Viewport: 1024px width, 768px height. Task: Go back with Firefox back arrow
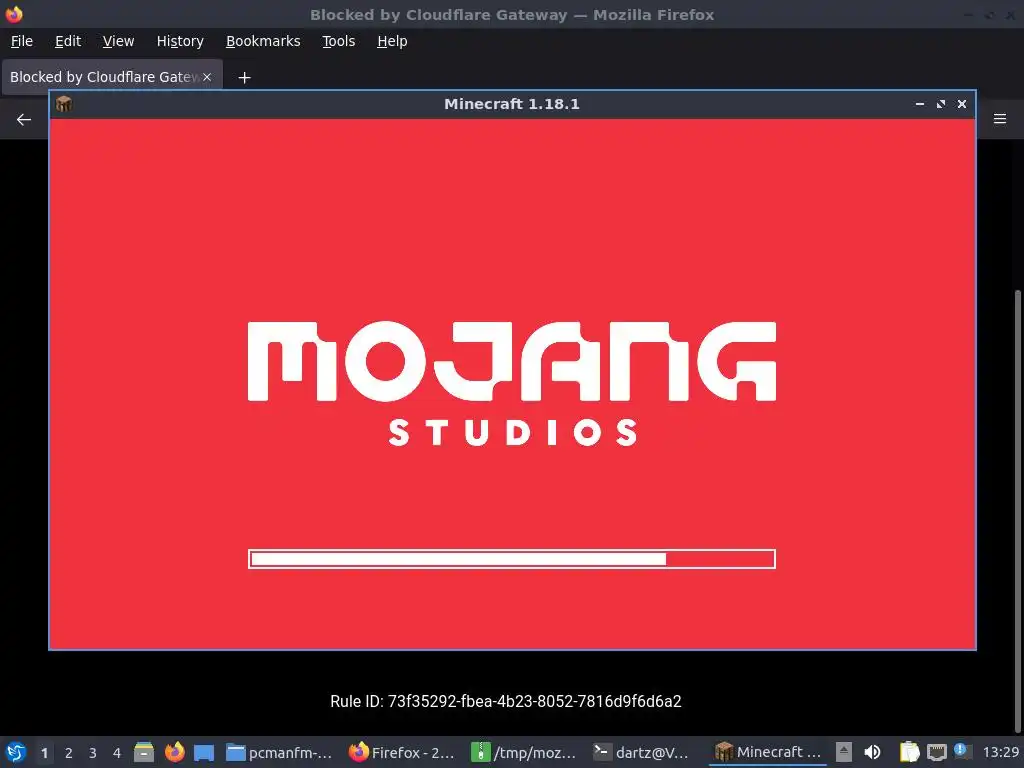click(24, 120)
